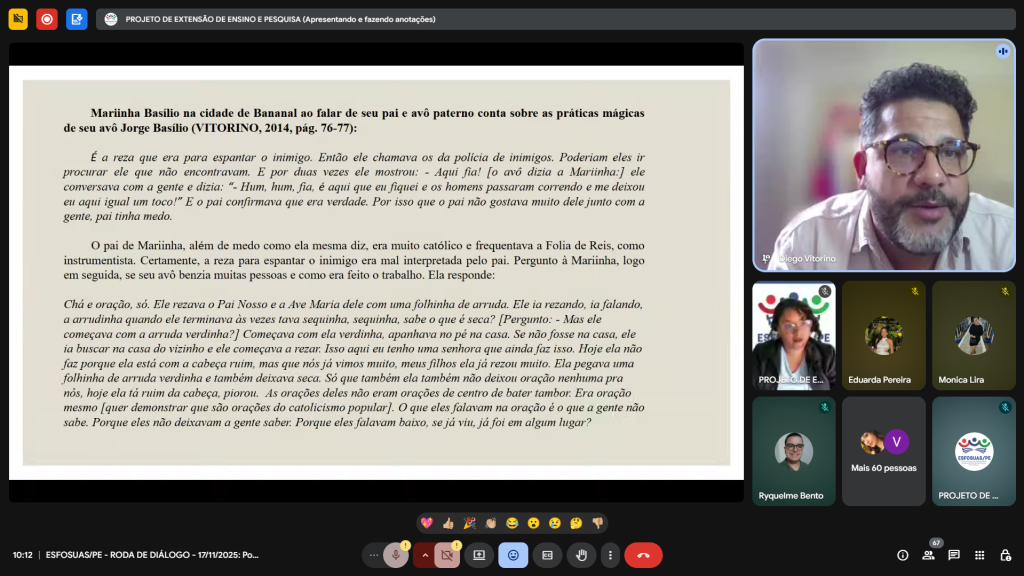Raise hand using the hand icon

[581, 555]
